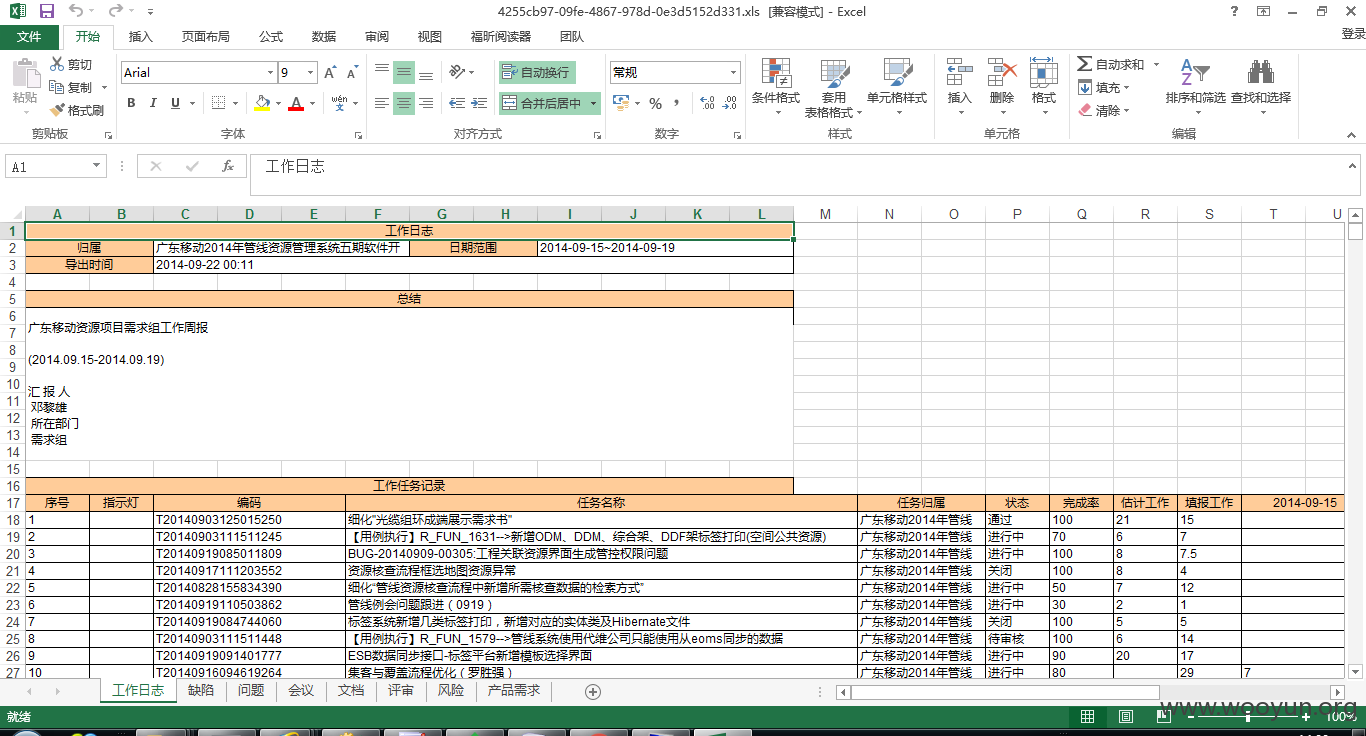The width and height of the screenshot is (1366, 736).
Task: Switch to the Insert (插入) ribbon tab
Action: 141,37
